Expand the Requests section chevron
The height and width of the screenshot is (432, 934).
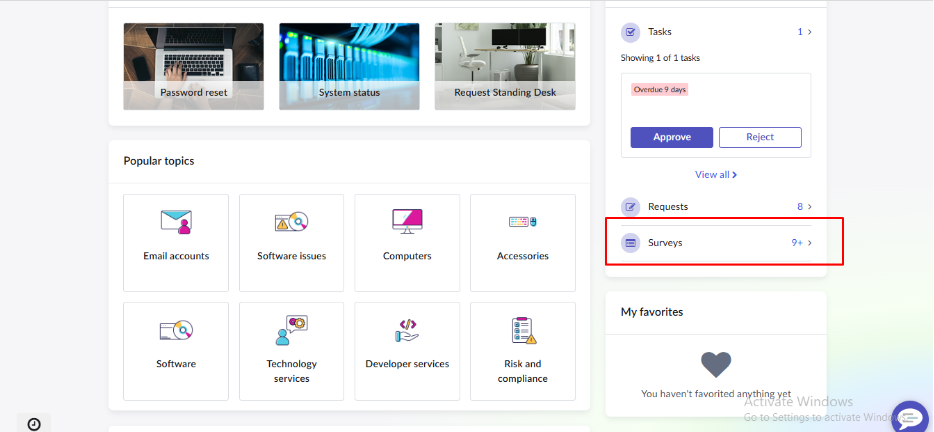click(809, 207)
